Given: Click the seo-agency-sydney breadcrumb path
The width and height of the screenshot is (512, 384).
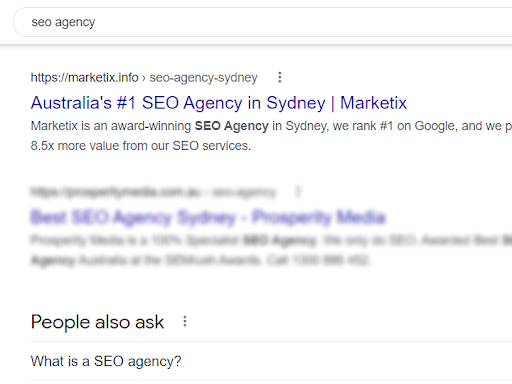Looking at the screenshot, I should [203, 78].
